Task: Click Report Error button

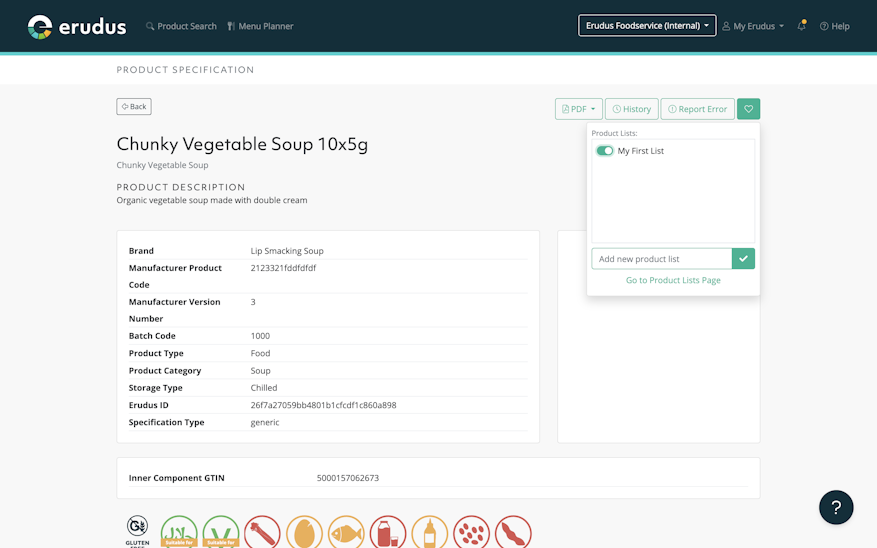Action: (x=697, y=109)
